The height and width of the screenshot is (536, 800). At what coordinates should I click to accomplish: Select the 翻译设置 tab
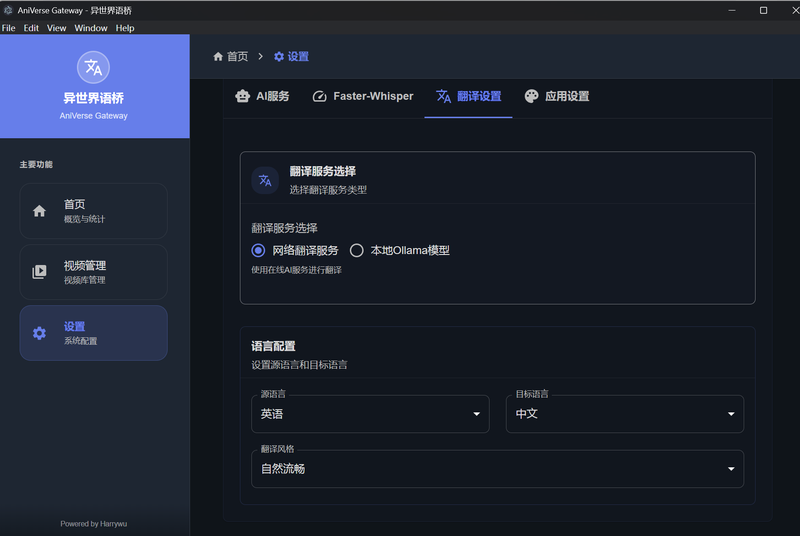point(468,96)
